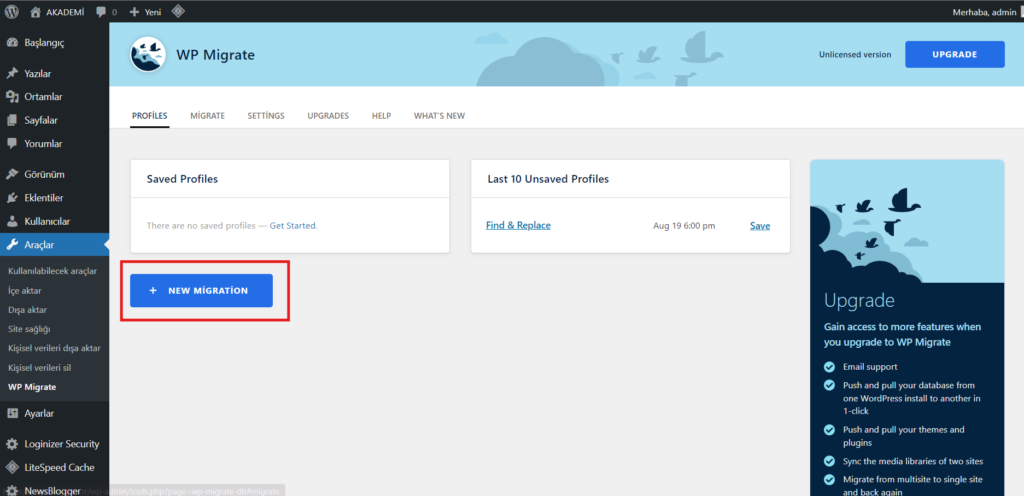Screen dimensions: 1024x496
Task: Open Kişisel verileri sil
Action: [39, 367]
